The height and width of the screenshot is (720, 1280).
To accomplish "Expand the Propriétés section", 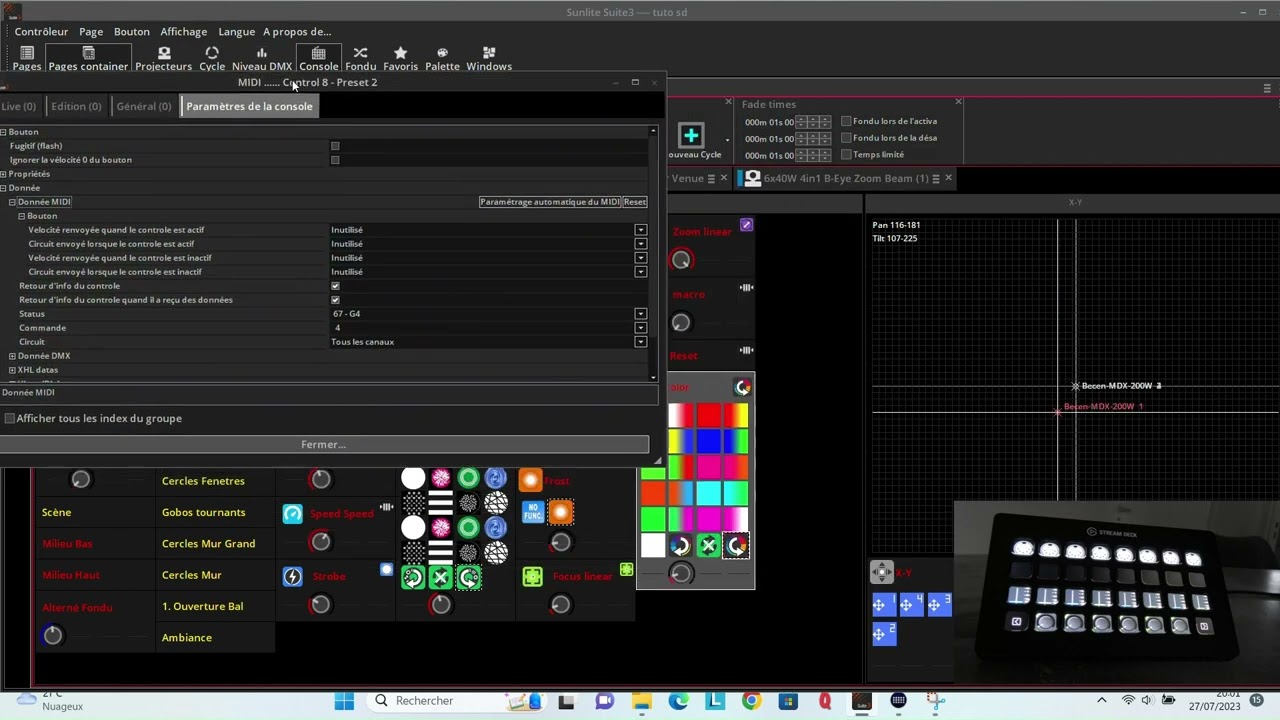I will (4, 174).
